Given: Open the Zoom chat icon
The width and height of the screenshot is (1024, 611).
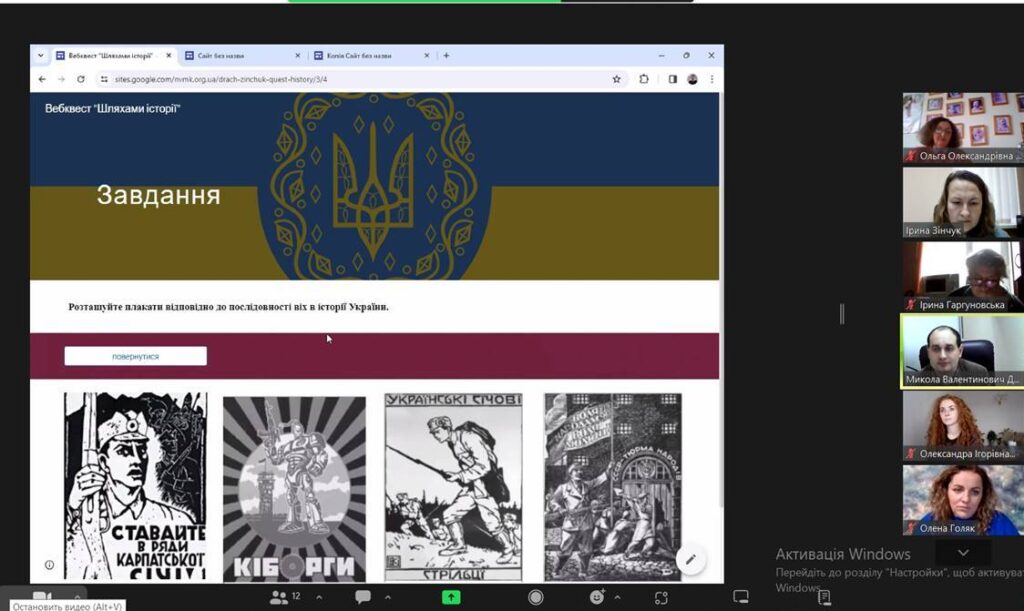Looking at the screenshot, I should pyautogui.click(x=362, y=597).
